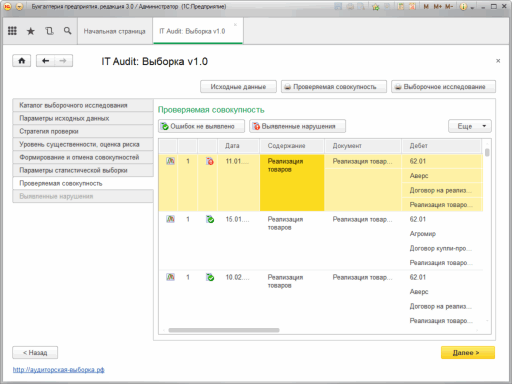
Task: Click the Print icon in title bar
Action: tap(350, 6)
